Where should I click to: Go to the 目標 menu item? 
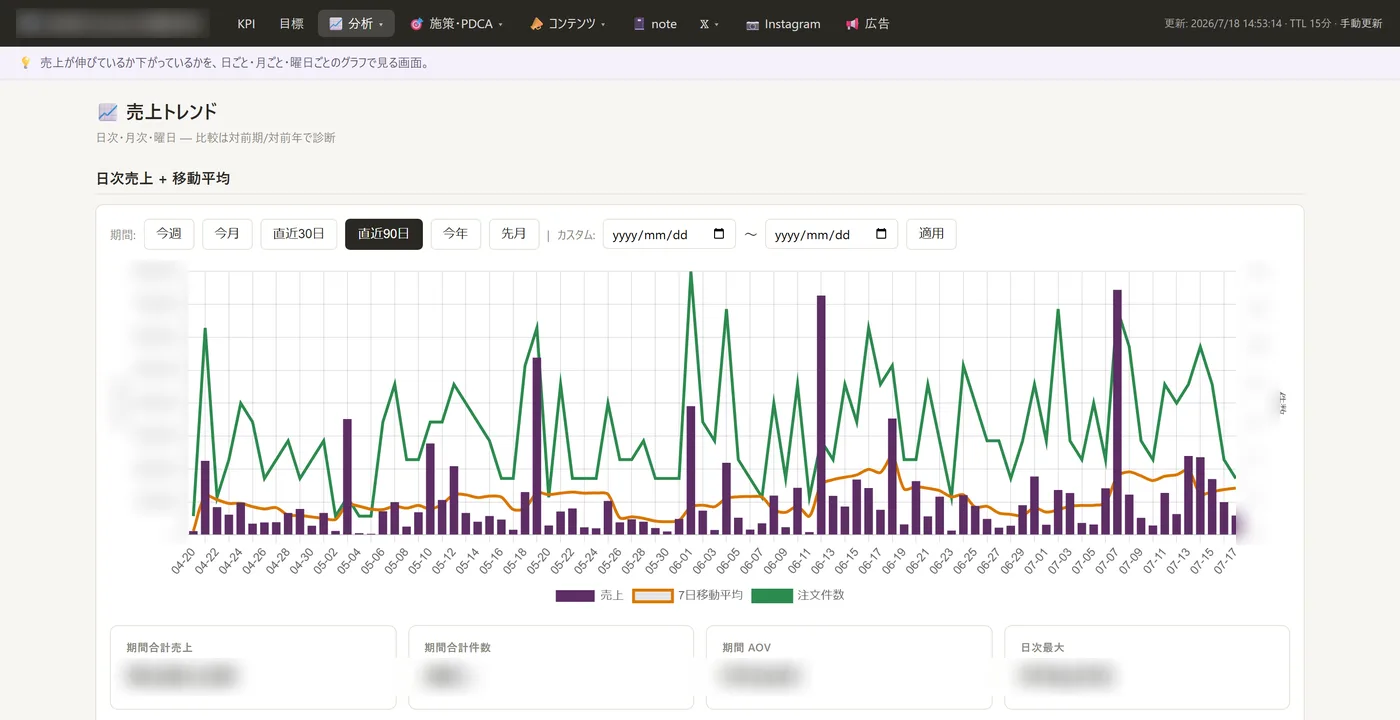pyautogui.click(x=291, y=24)
